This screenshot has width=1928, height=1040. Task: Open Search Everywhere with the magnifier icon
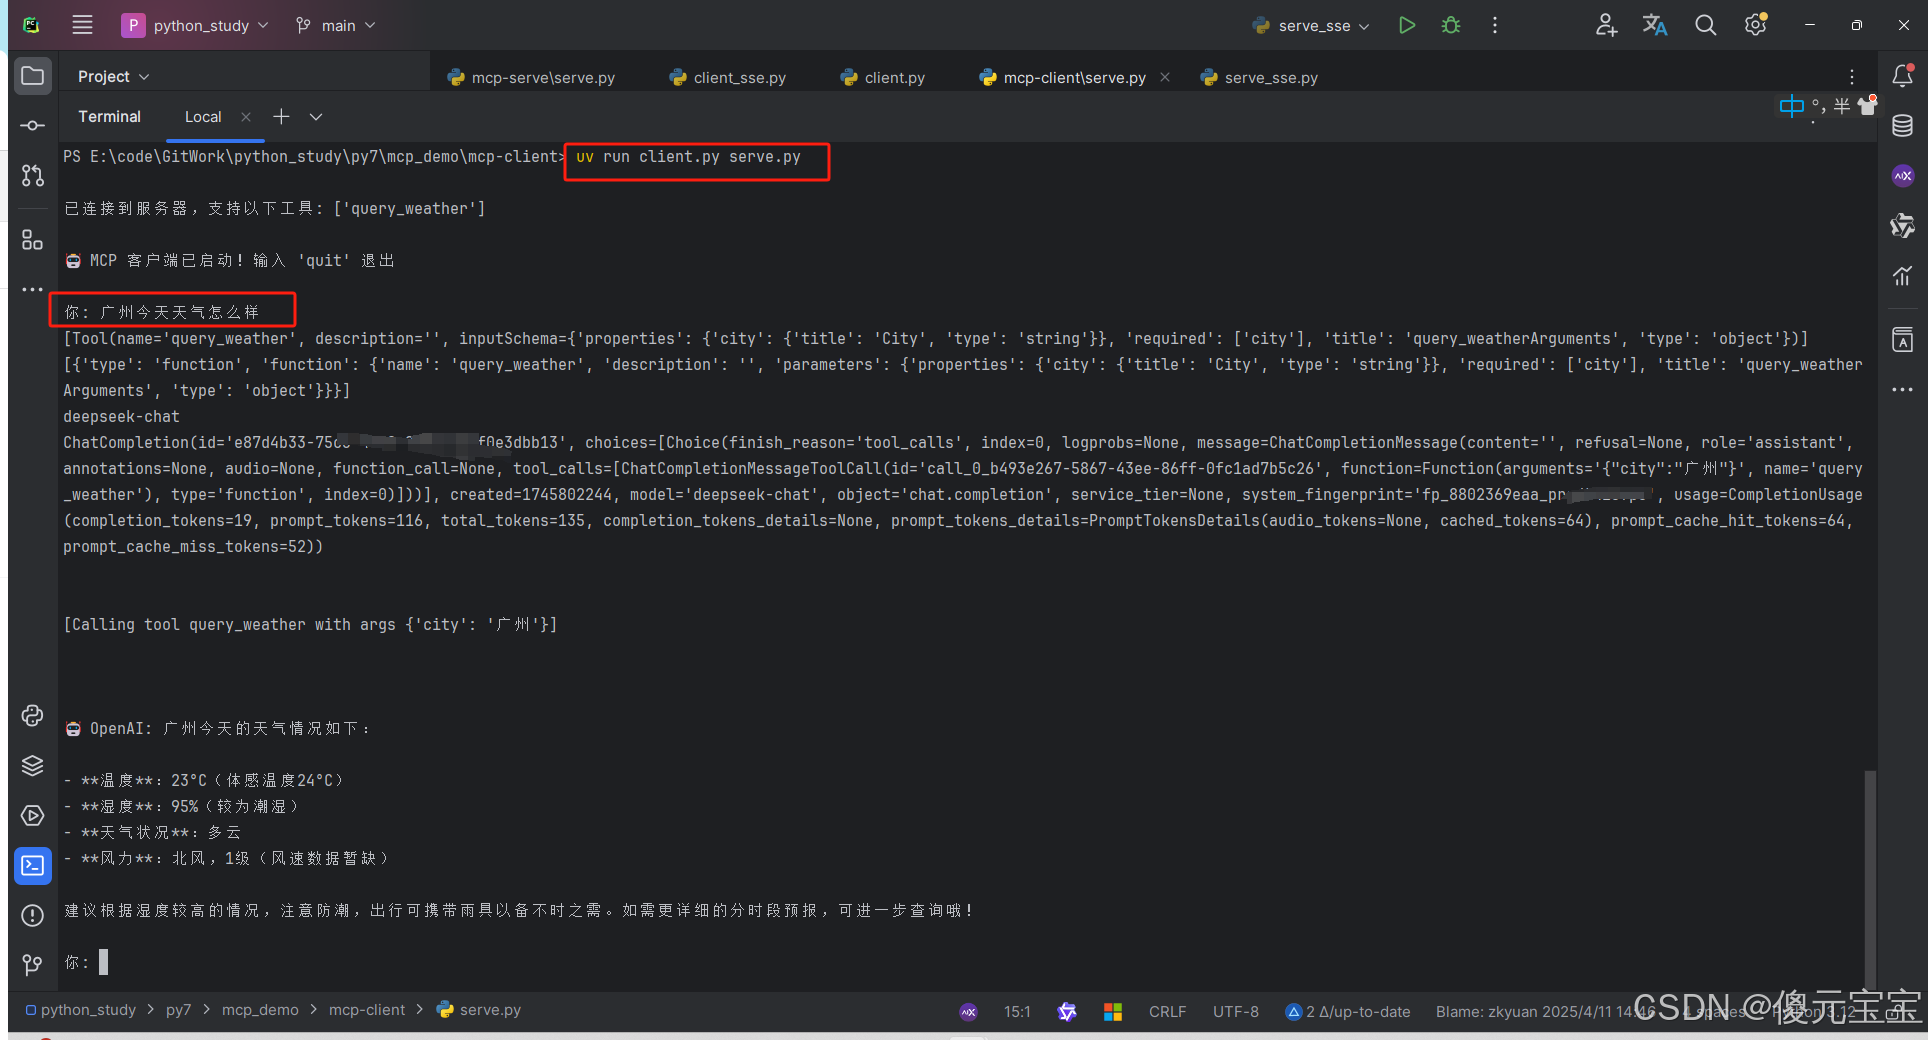1705,25
